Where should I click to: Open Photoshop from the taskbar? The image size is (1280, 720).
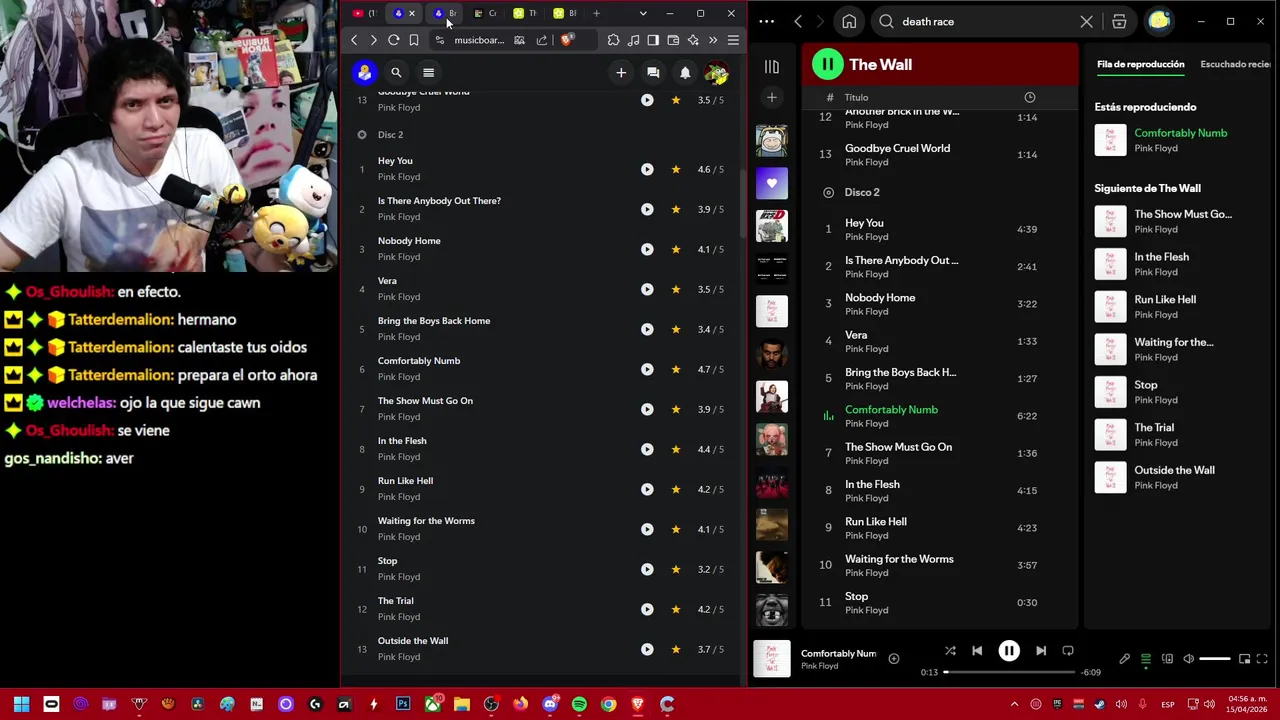tap(402, 704)
